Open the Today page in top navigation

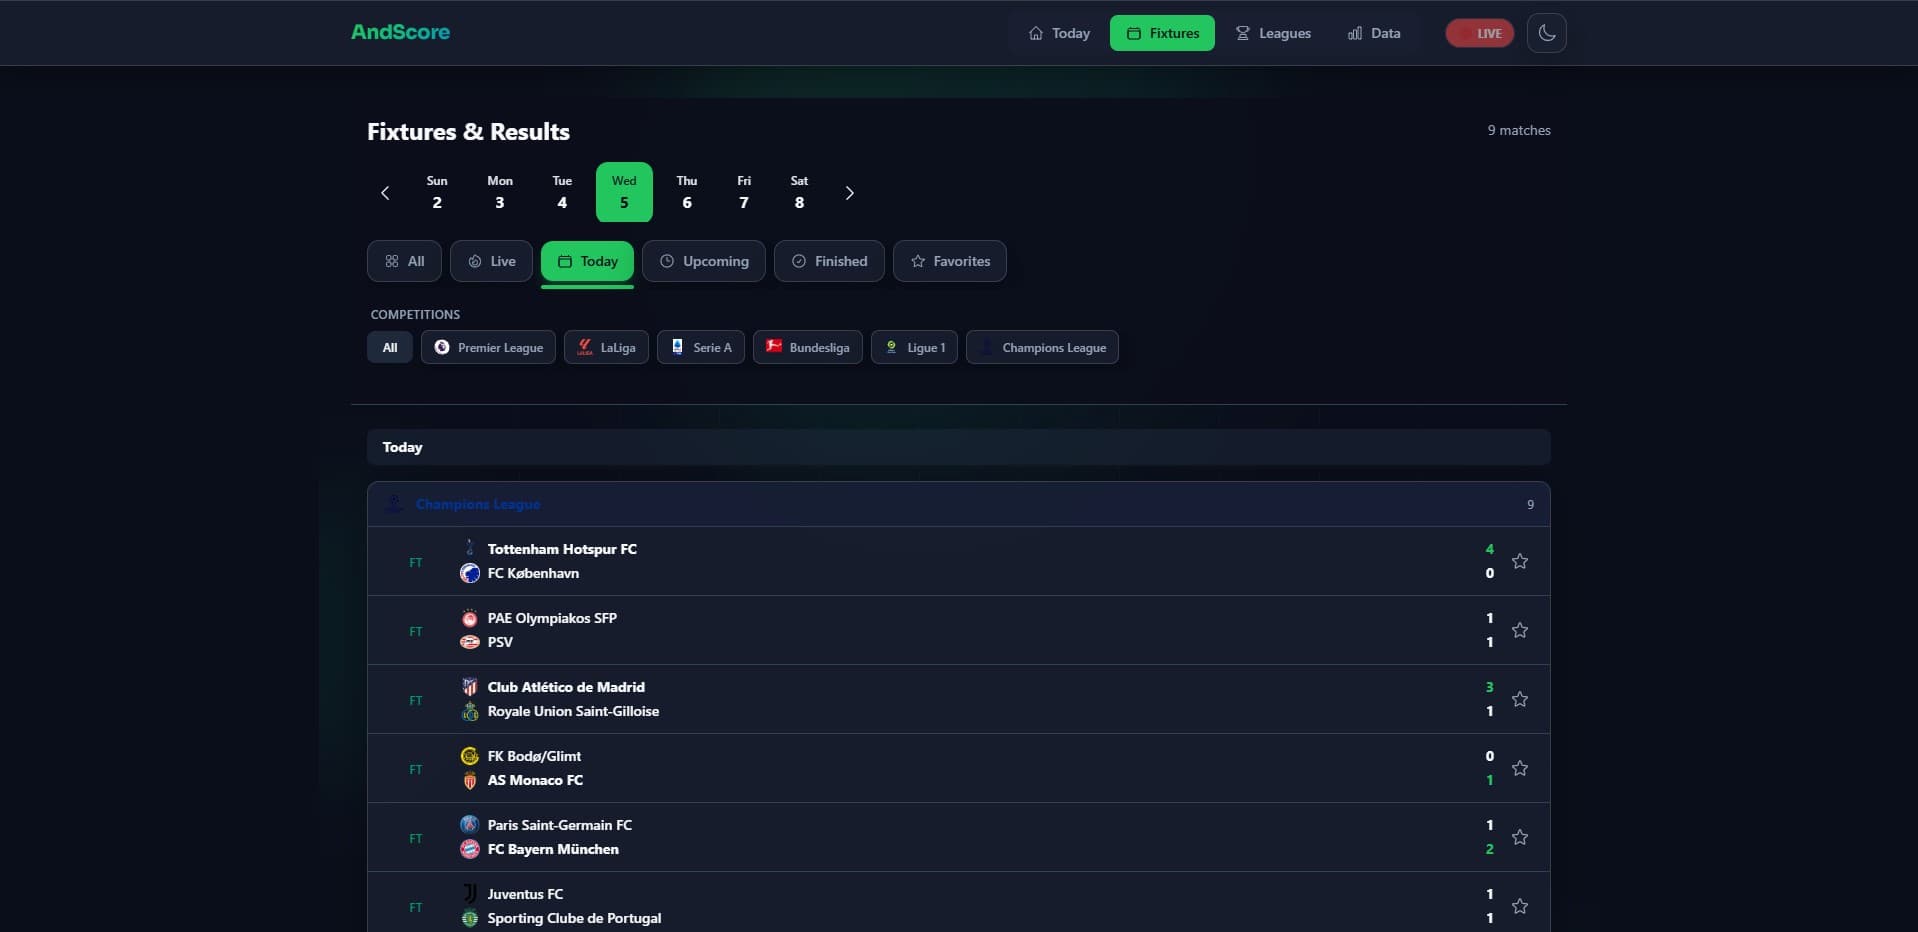click(1059, 33)
